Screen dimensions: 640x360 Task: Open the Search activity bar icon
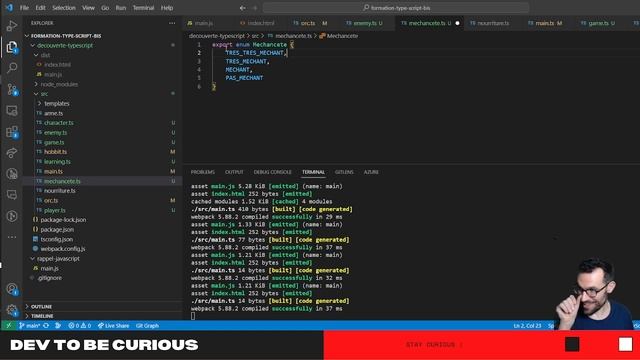(12, 68)
